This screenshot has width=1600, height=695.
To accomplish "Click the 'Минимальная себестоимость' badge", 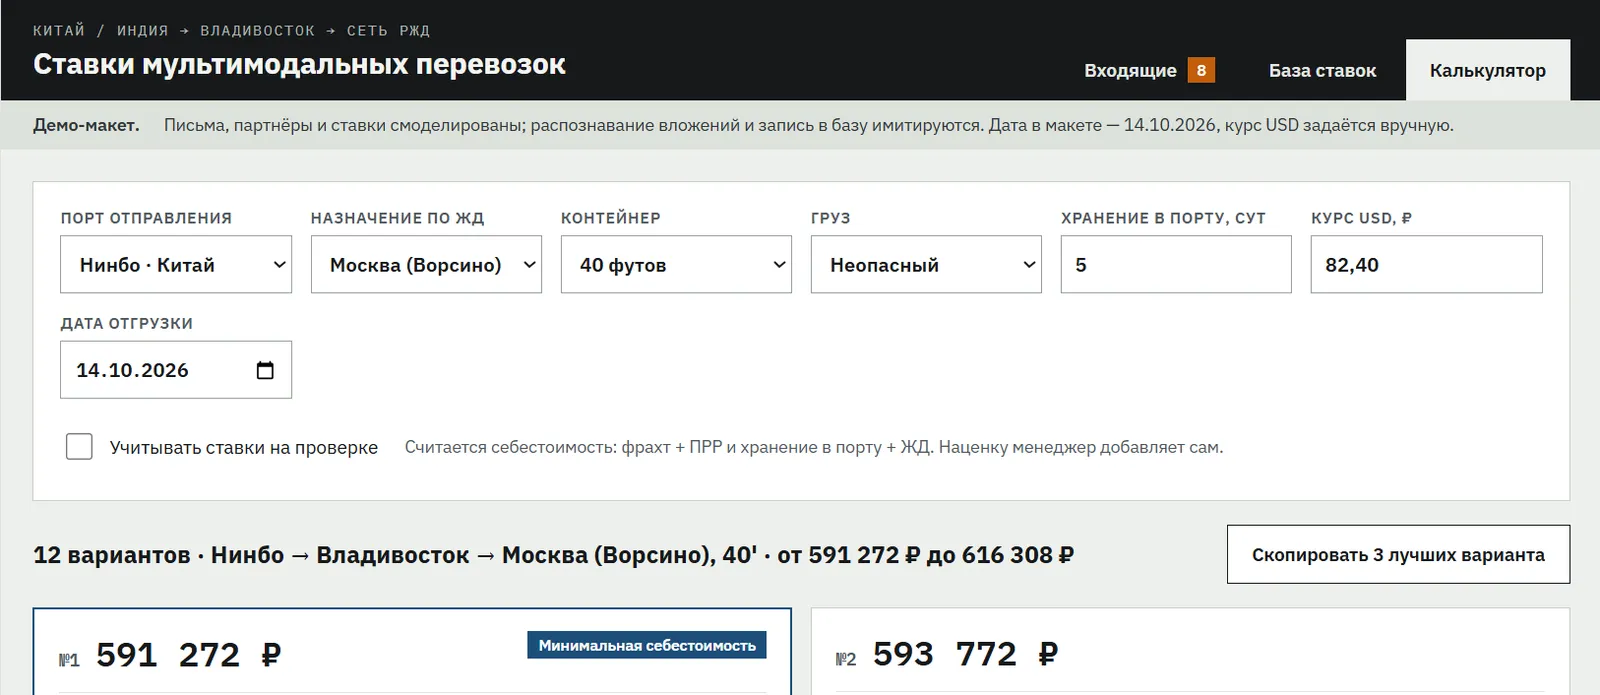I will (647, 645).
